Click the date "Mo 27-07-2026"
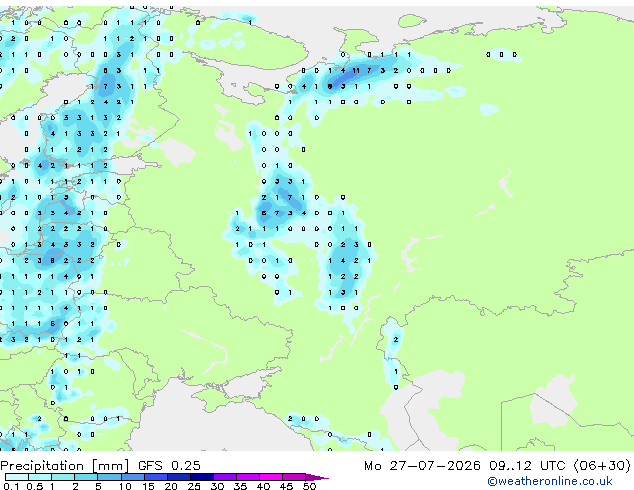This screenshot has width=634, height=490. tap(422, 466)
